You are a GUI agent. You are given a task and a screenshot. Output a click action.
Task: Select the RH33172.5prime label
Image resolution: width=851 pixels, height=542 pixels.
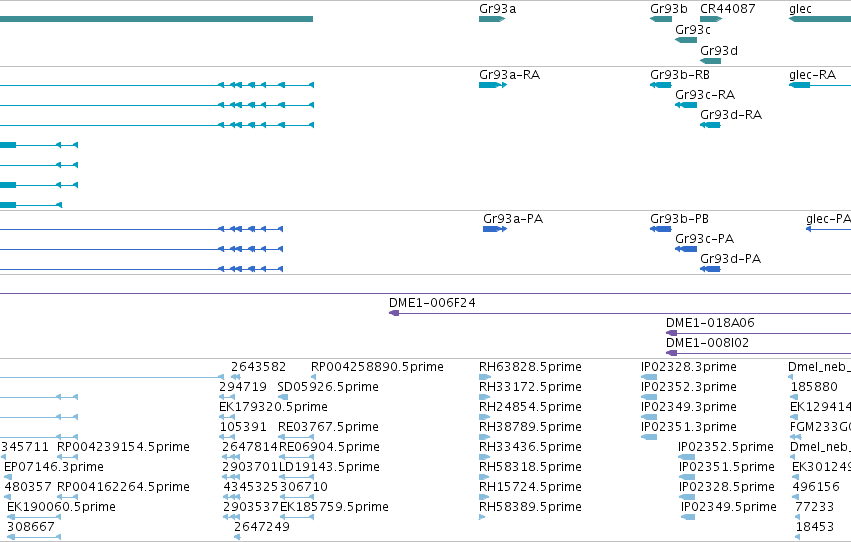pyautogui.click(x=530, y=387)
